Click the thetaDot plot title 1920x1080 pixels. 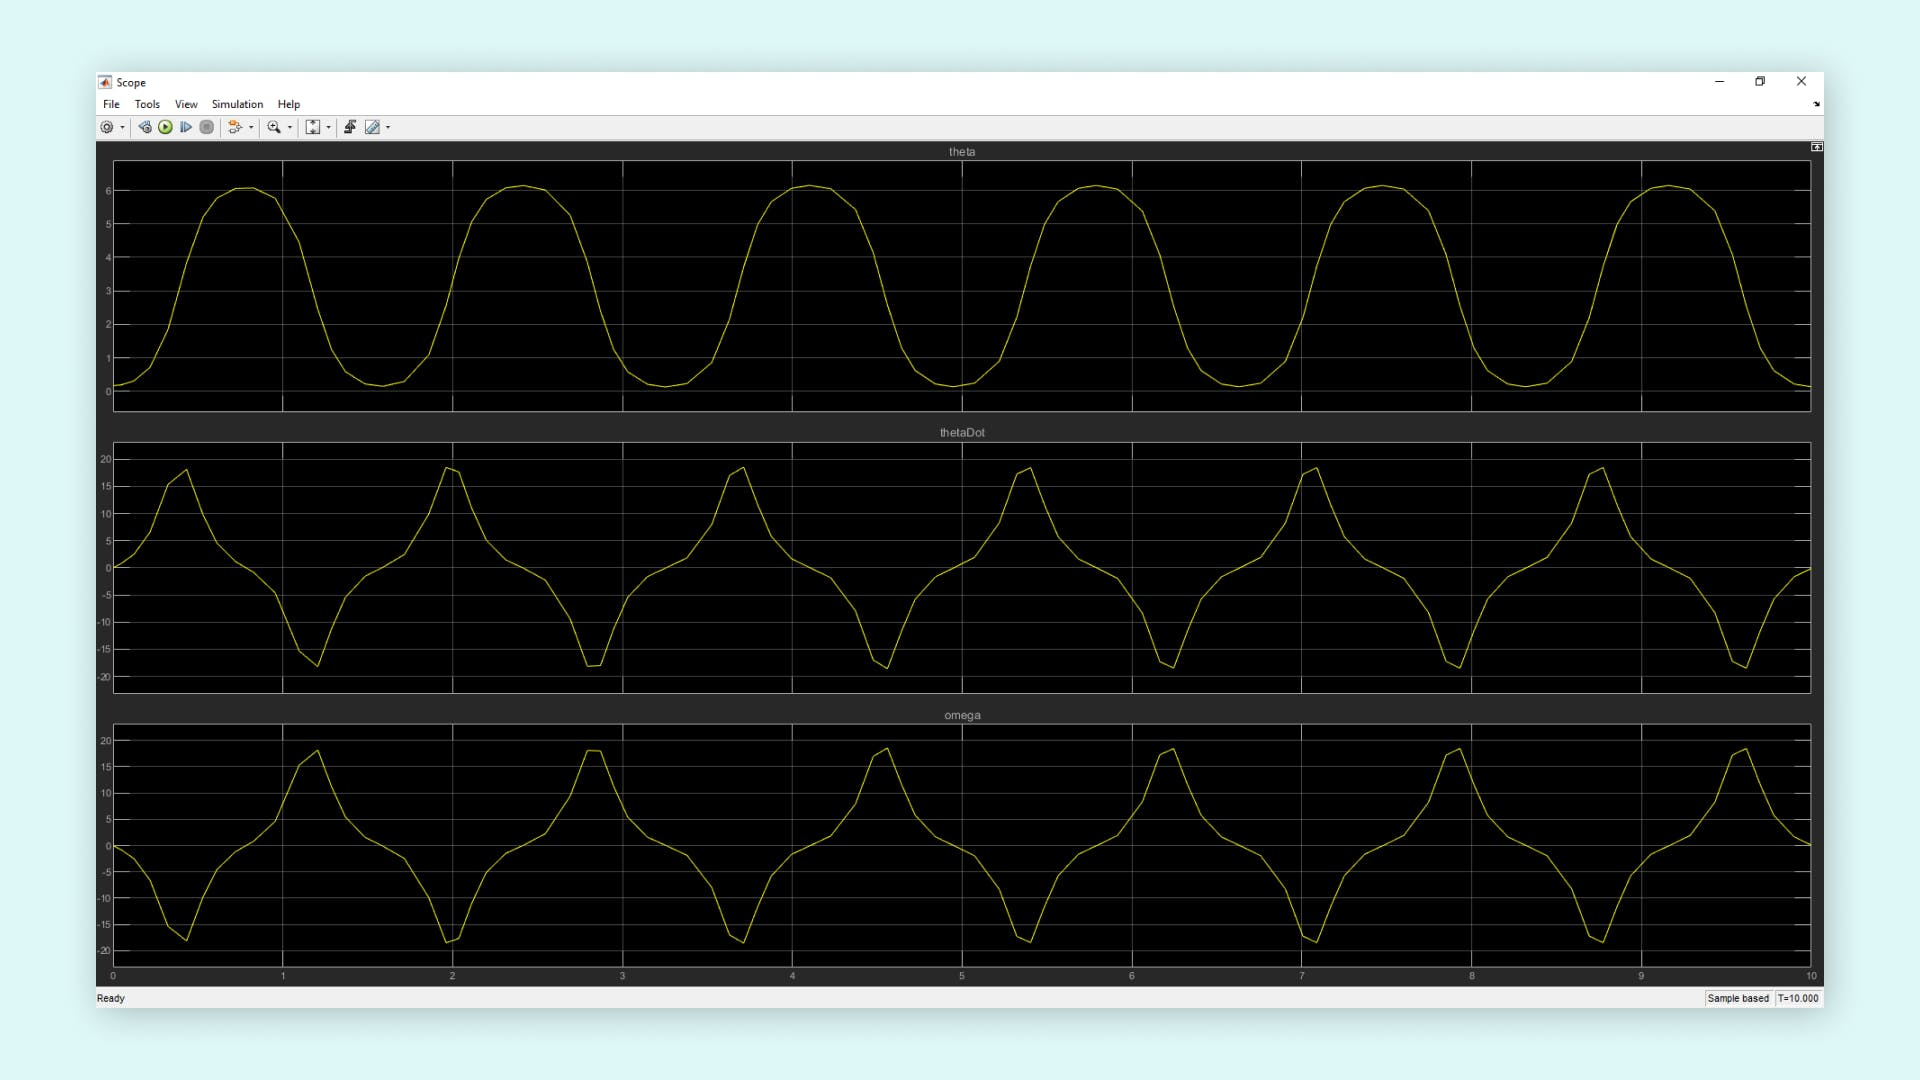pyautogui.click(x=962, y=433)
